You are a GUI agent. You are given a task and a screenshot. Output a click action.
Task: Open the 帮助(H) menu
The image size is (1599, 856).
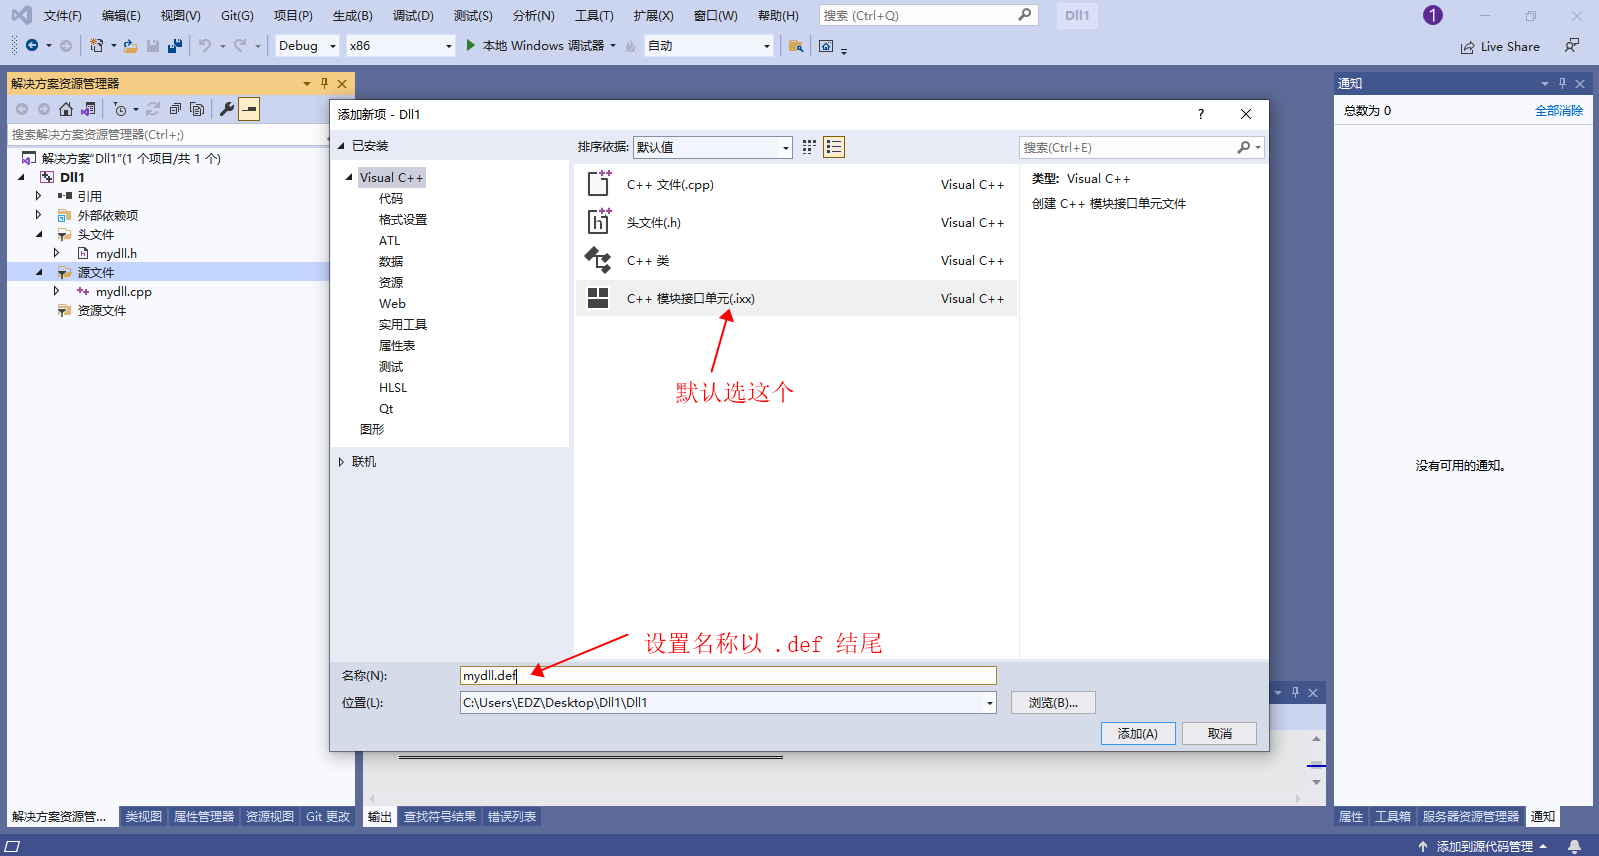tap(778, 15)
